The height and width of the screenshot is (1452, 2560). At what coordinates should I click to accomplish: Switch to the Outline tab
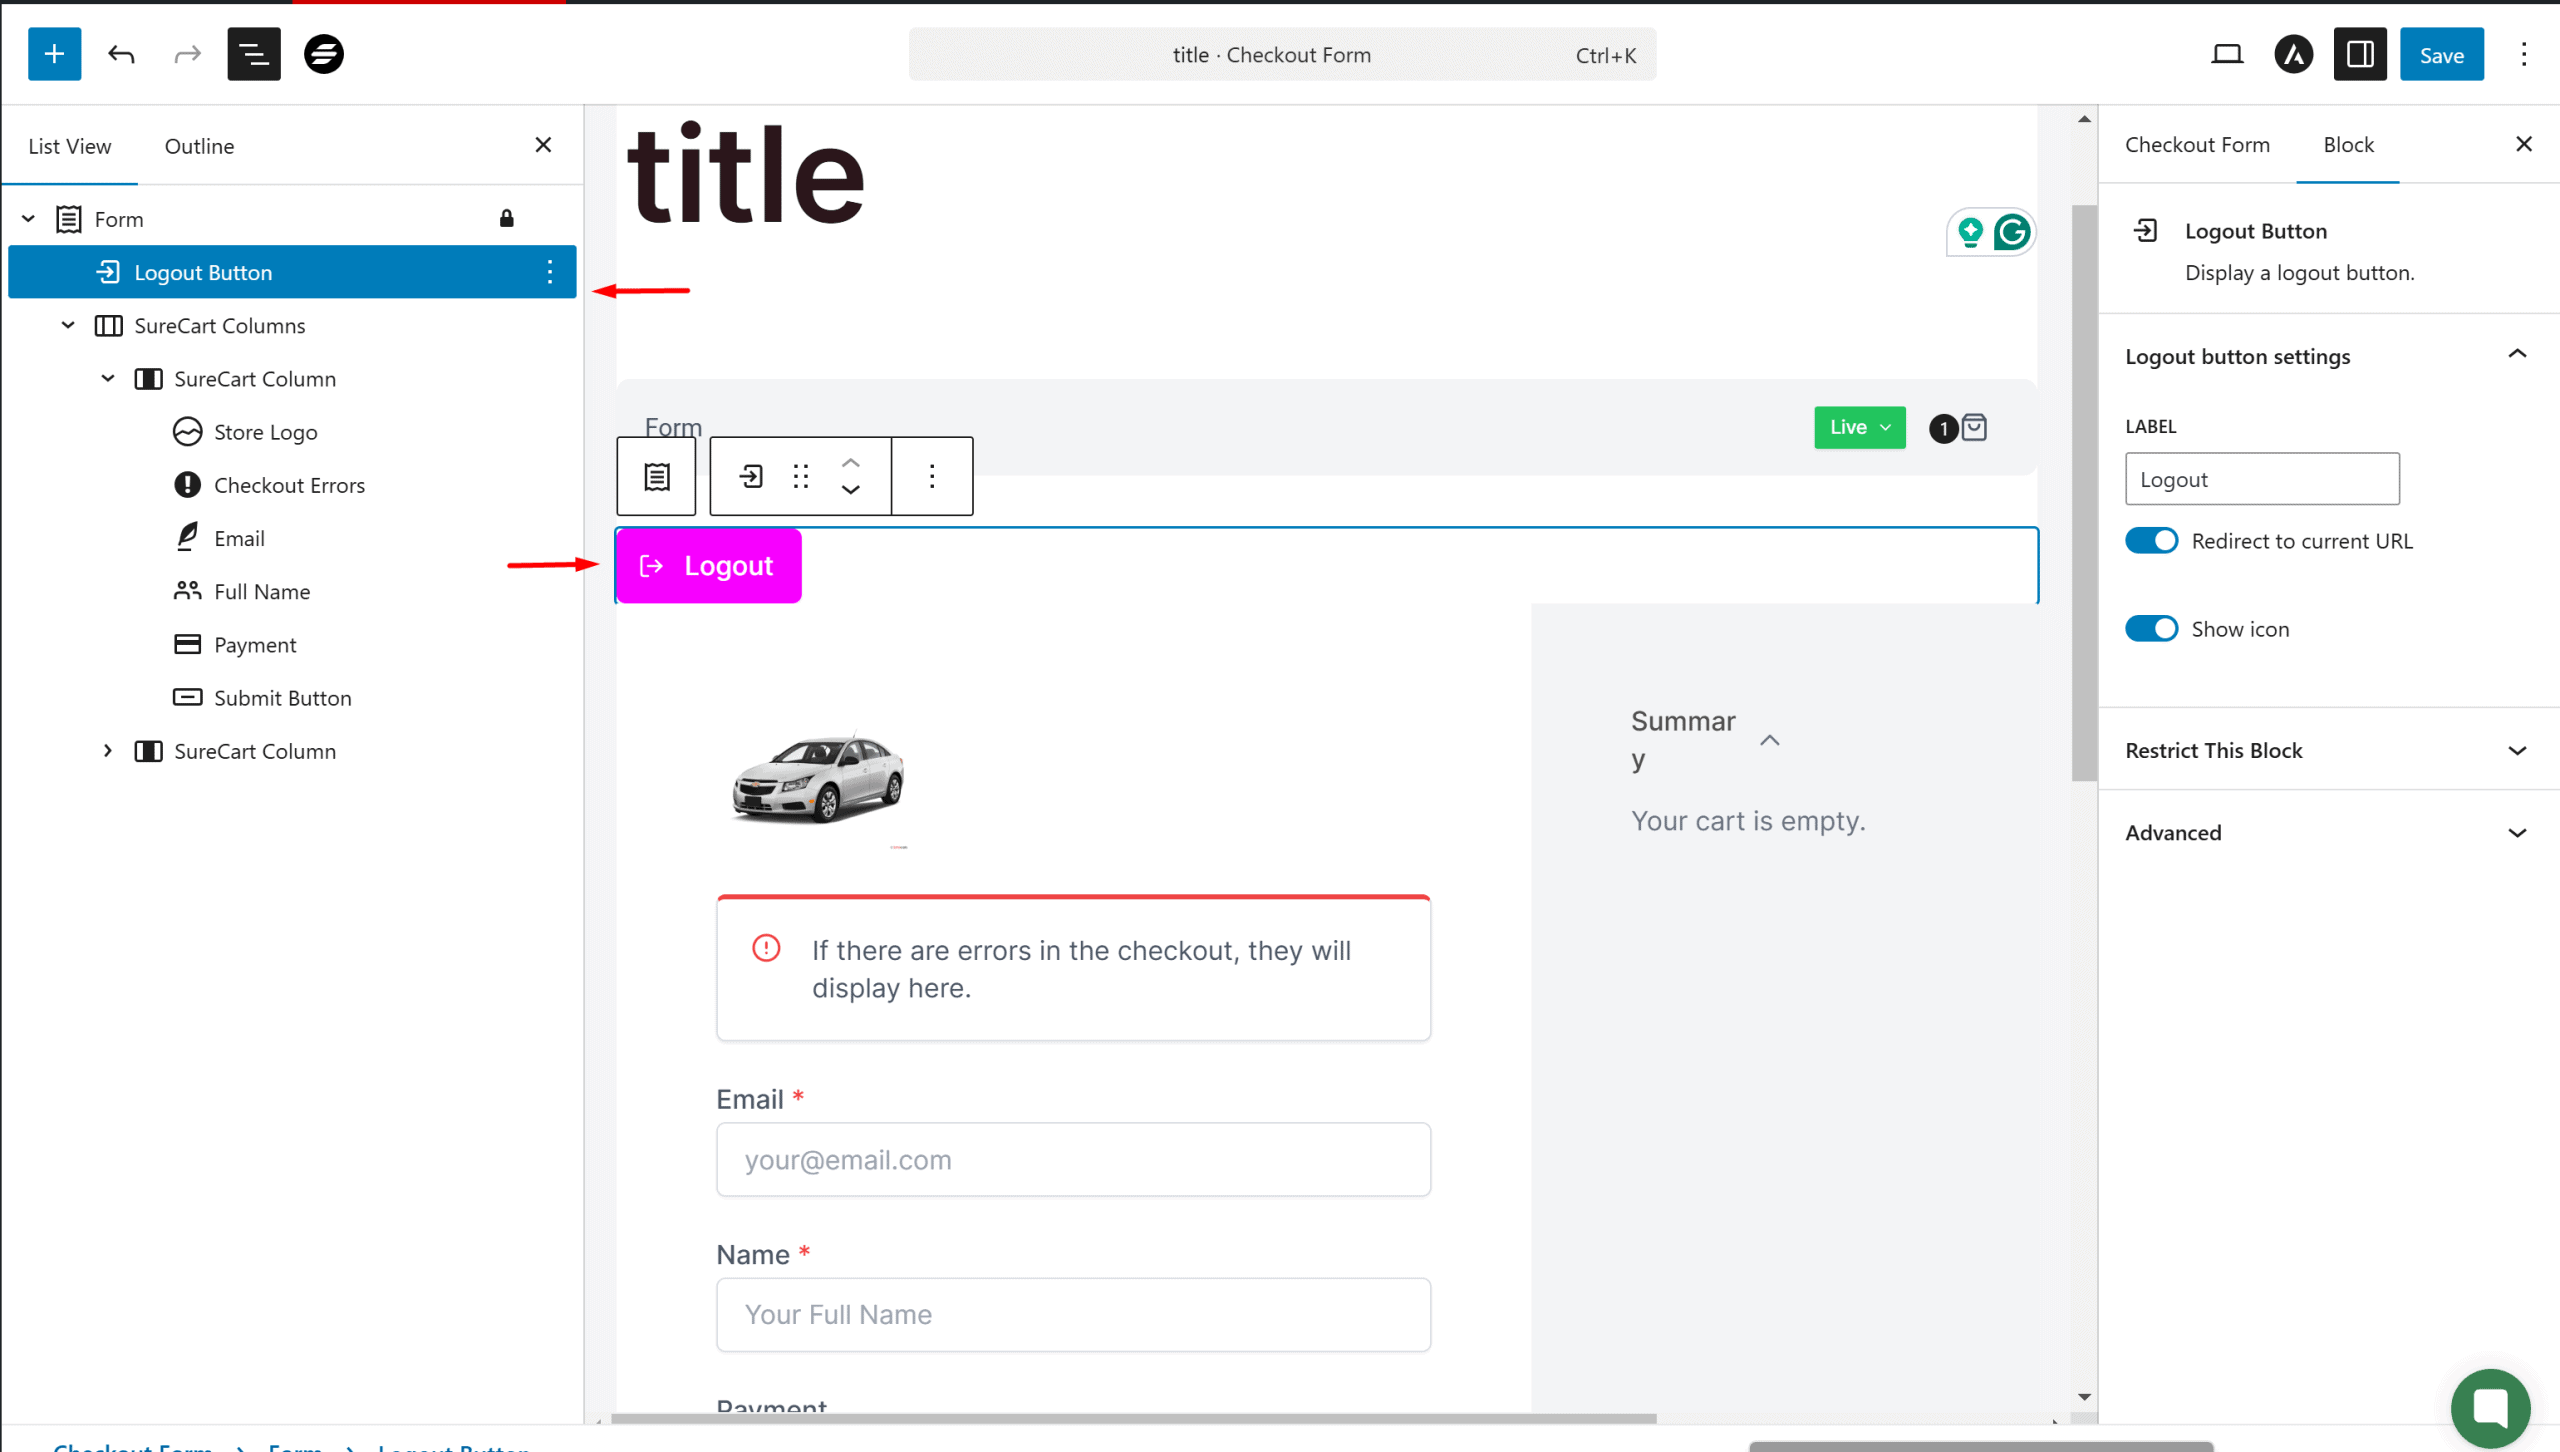[199, 146]
